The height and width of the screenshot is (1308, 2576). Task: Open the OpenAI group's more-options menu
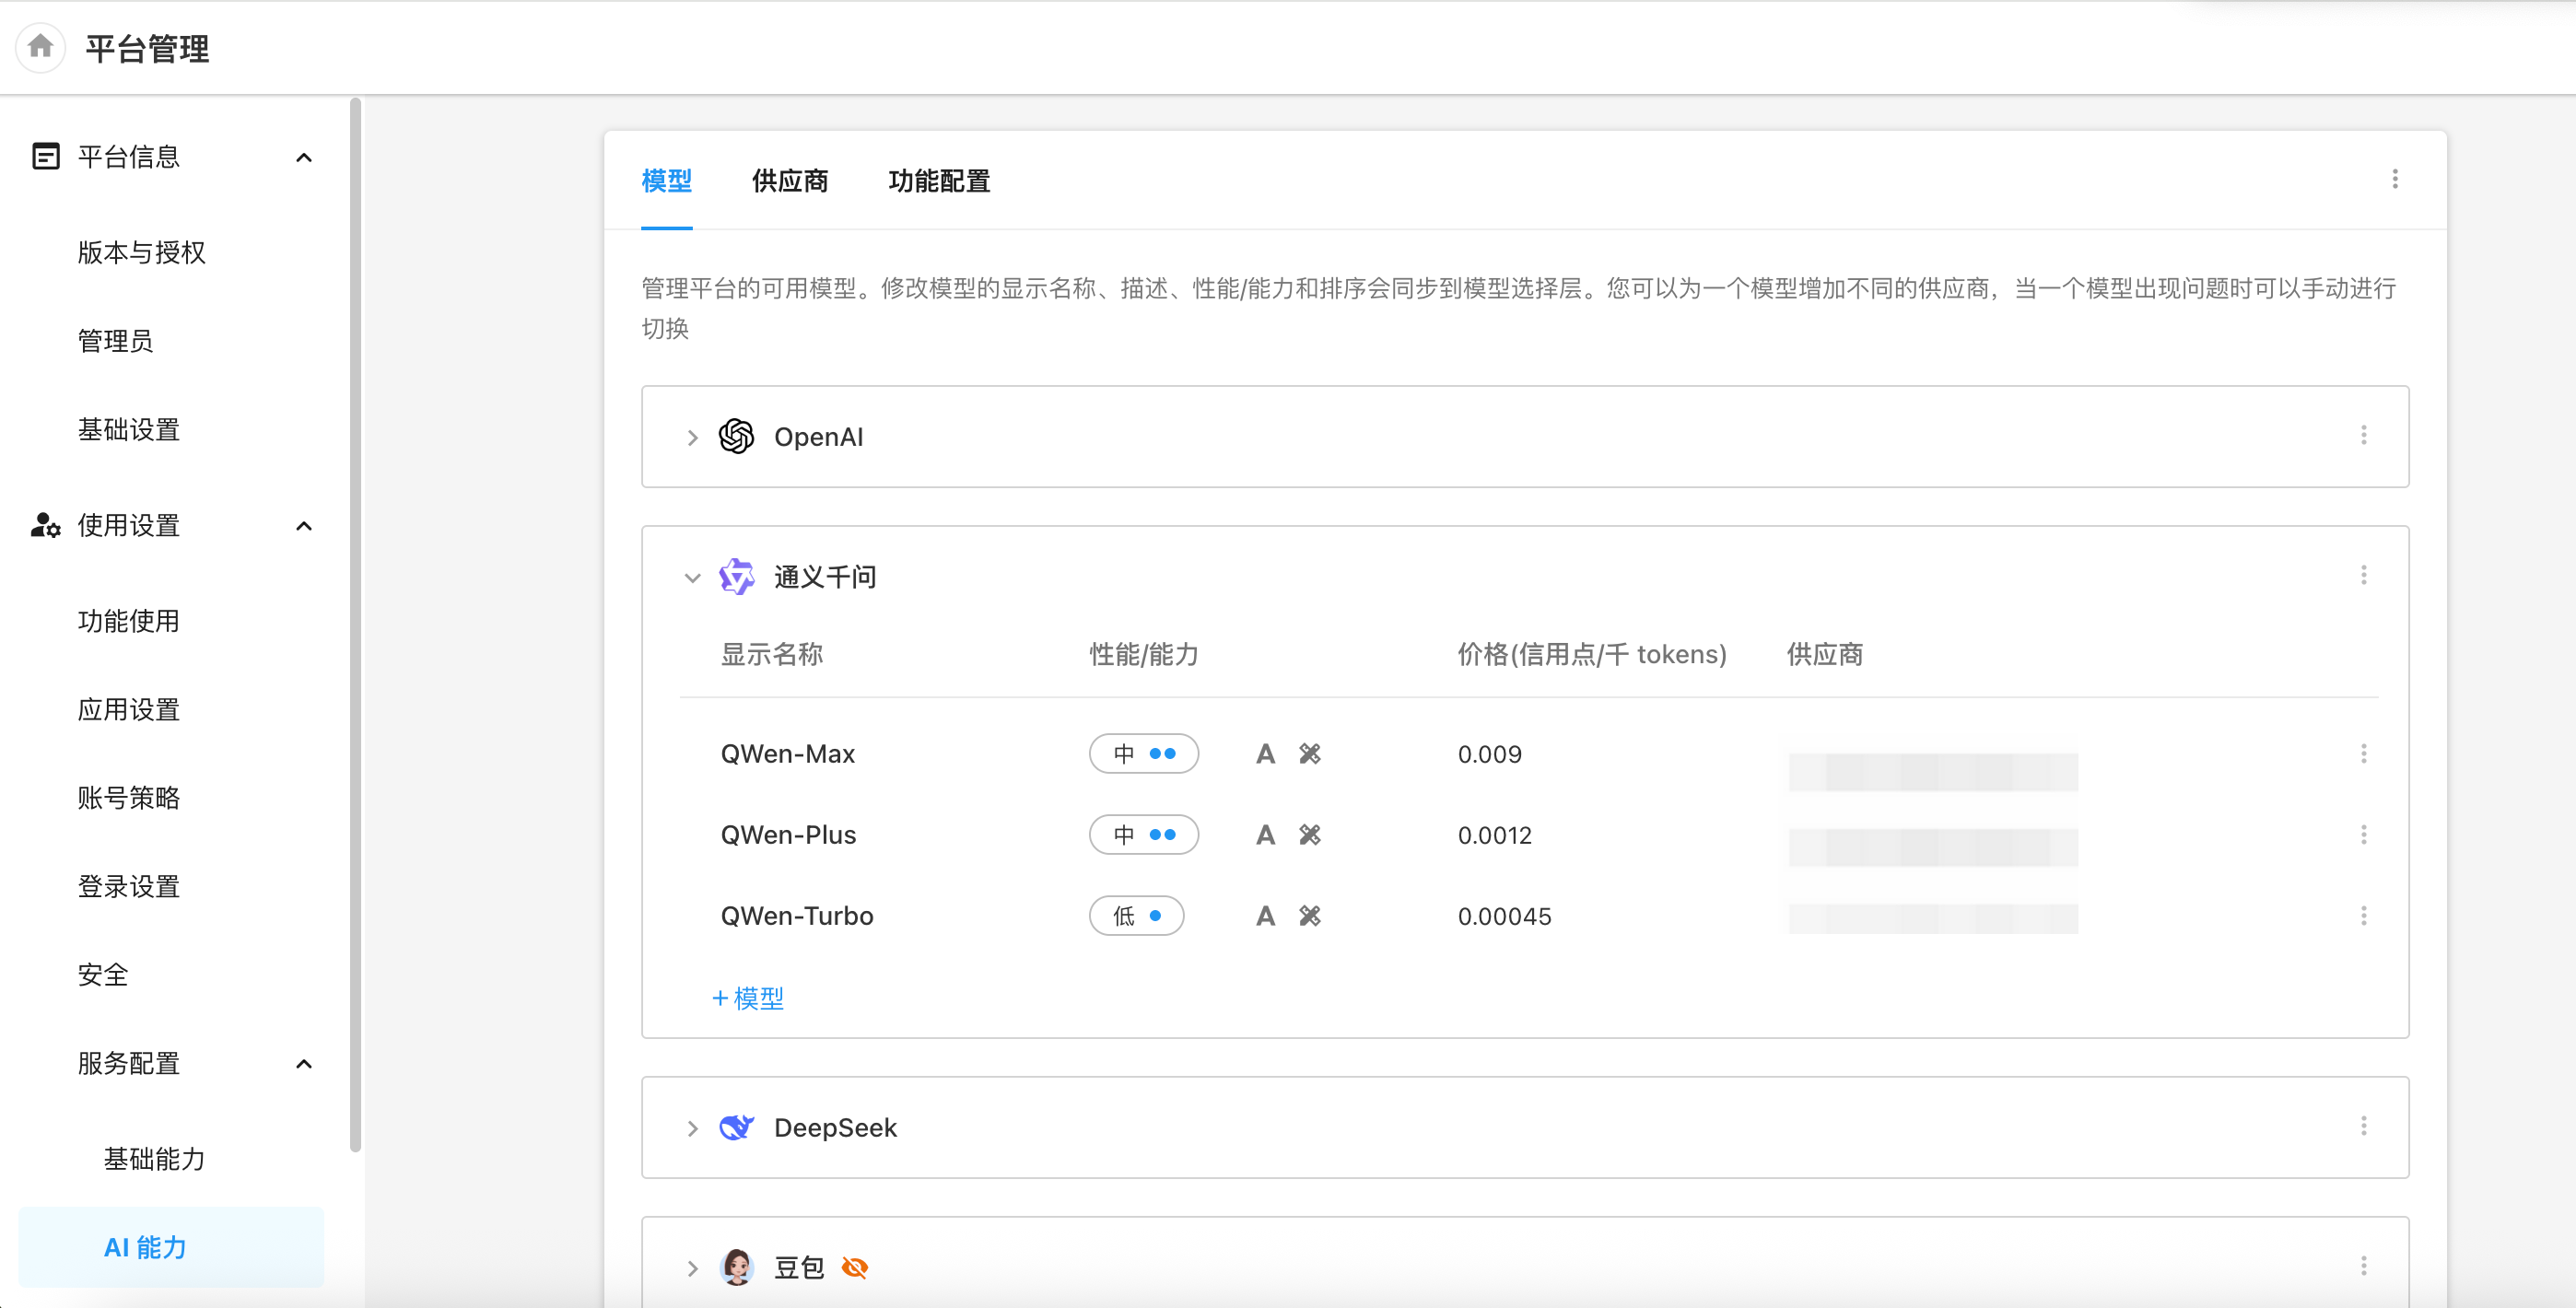point(2363,435)
